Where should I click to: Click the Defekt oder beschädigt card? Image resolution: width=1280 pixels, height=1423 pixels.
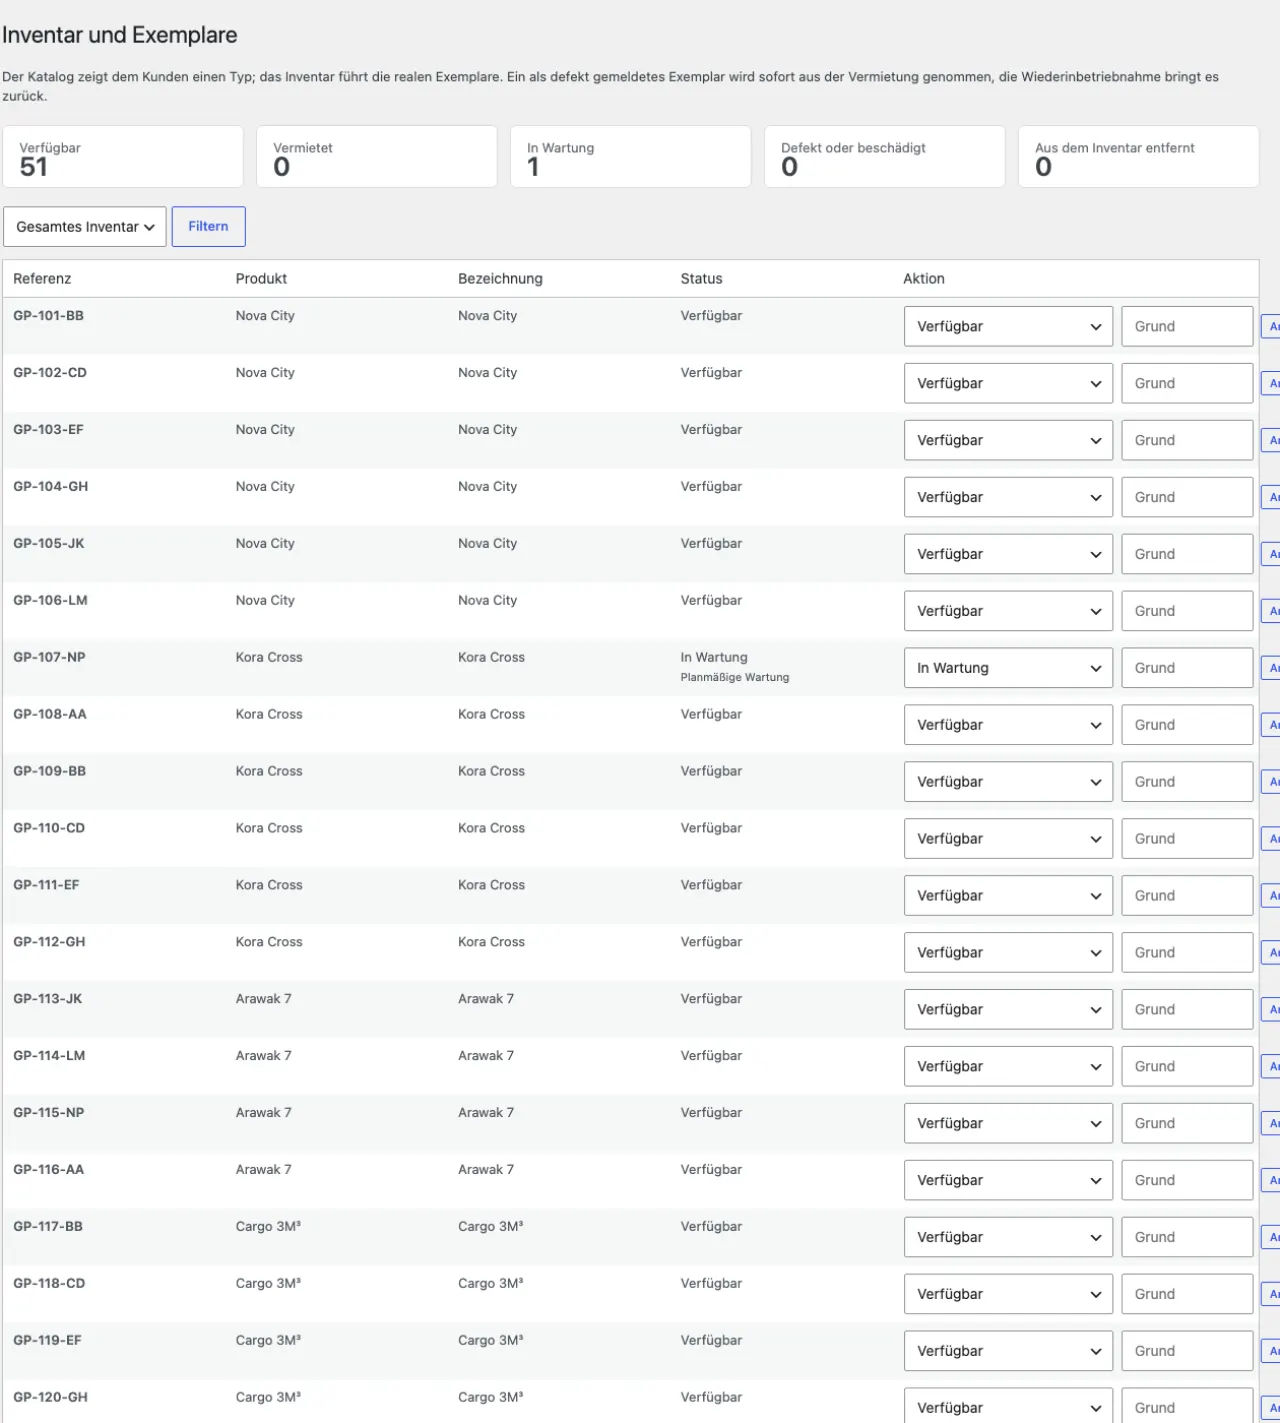[885, 157]
